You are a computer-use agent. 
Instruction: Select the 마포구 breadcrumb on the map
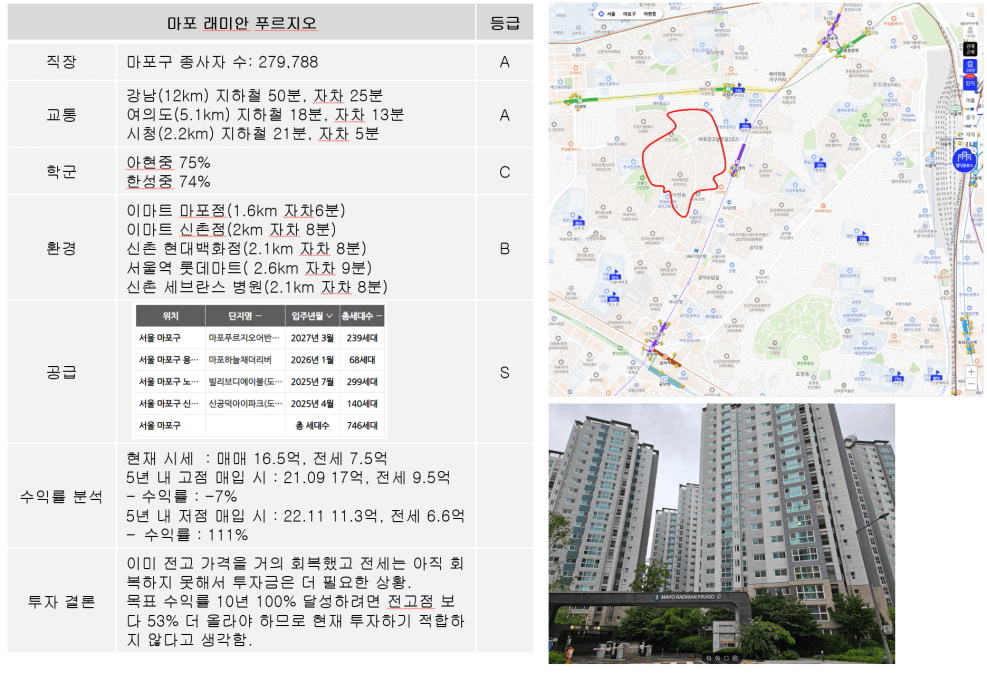[629, 14]
